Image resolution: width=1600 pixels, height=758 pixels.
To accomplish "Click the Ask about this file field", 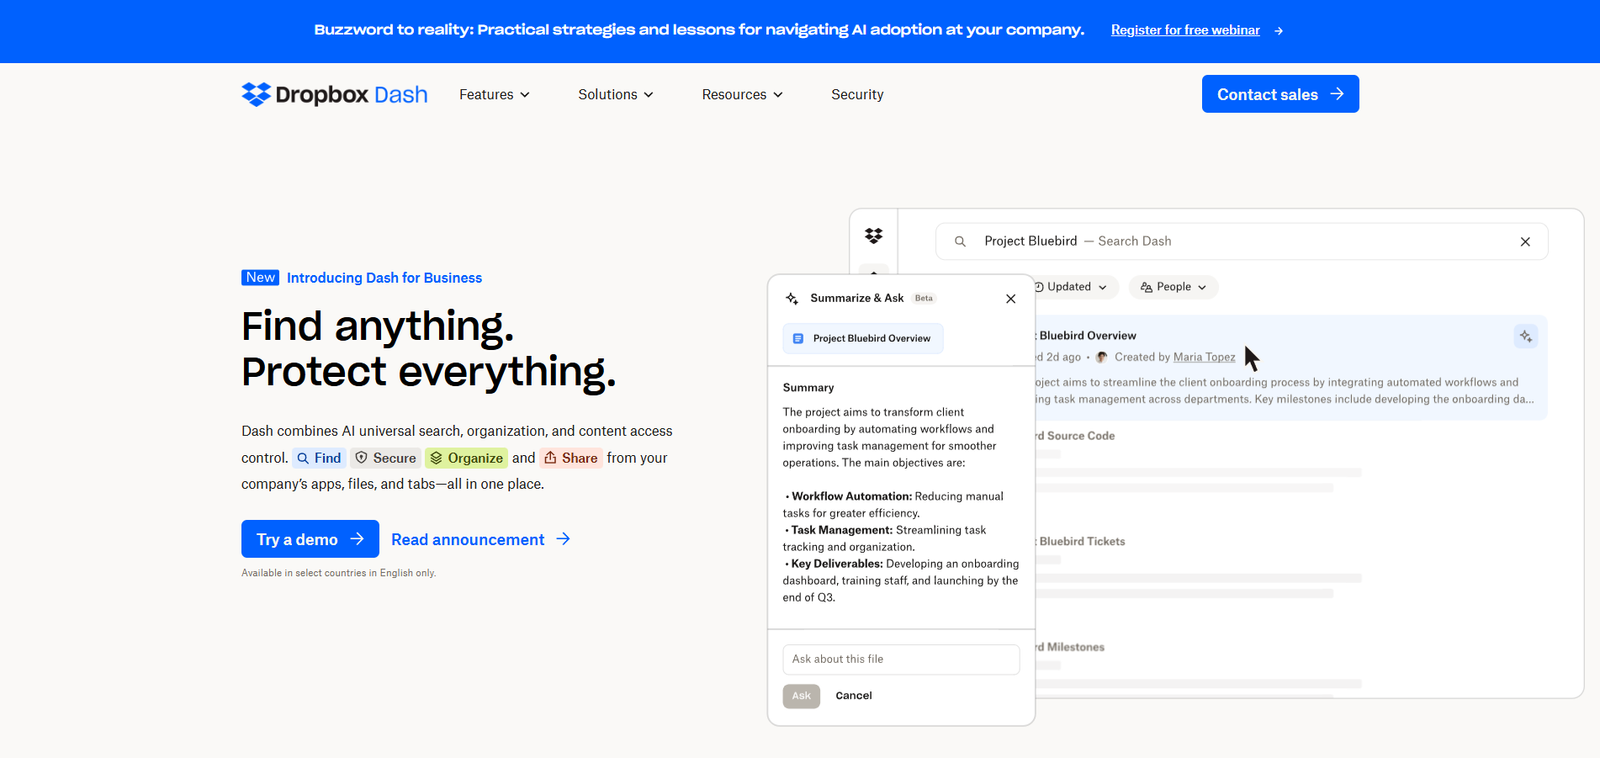I will click(x=900, y=659).
